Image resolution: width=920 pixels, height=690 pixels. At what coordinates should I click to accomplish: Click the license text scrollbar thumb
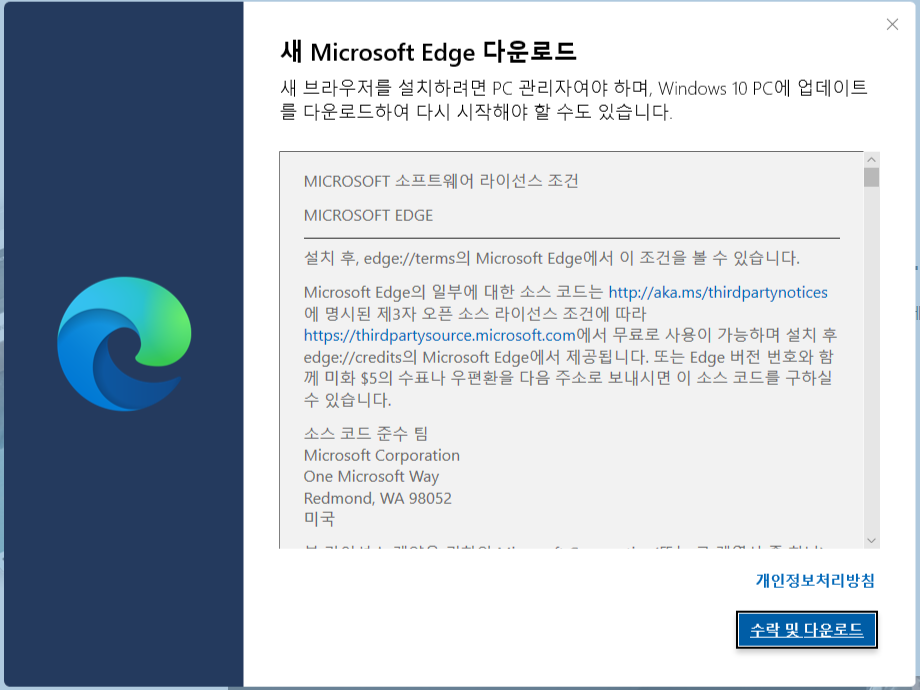click(x=871, y=177)
